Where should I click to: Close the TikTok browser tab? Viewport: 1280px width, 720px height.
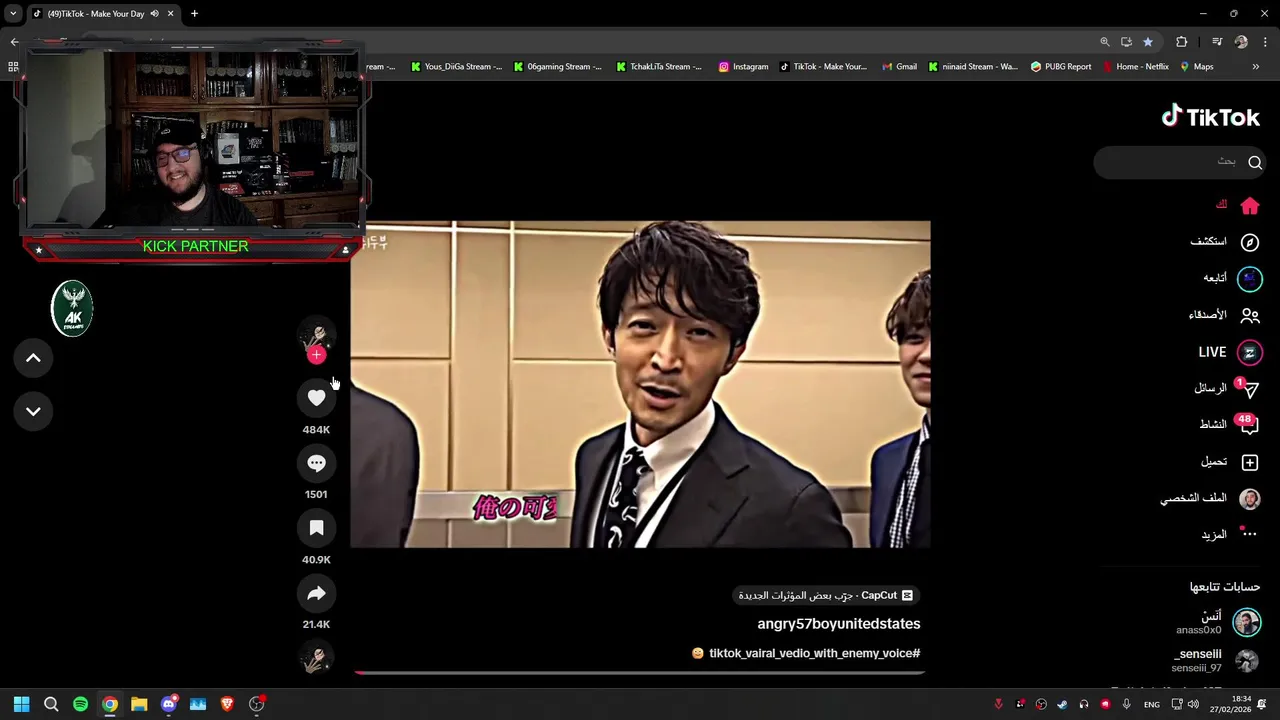pos(170,14)
